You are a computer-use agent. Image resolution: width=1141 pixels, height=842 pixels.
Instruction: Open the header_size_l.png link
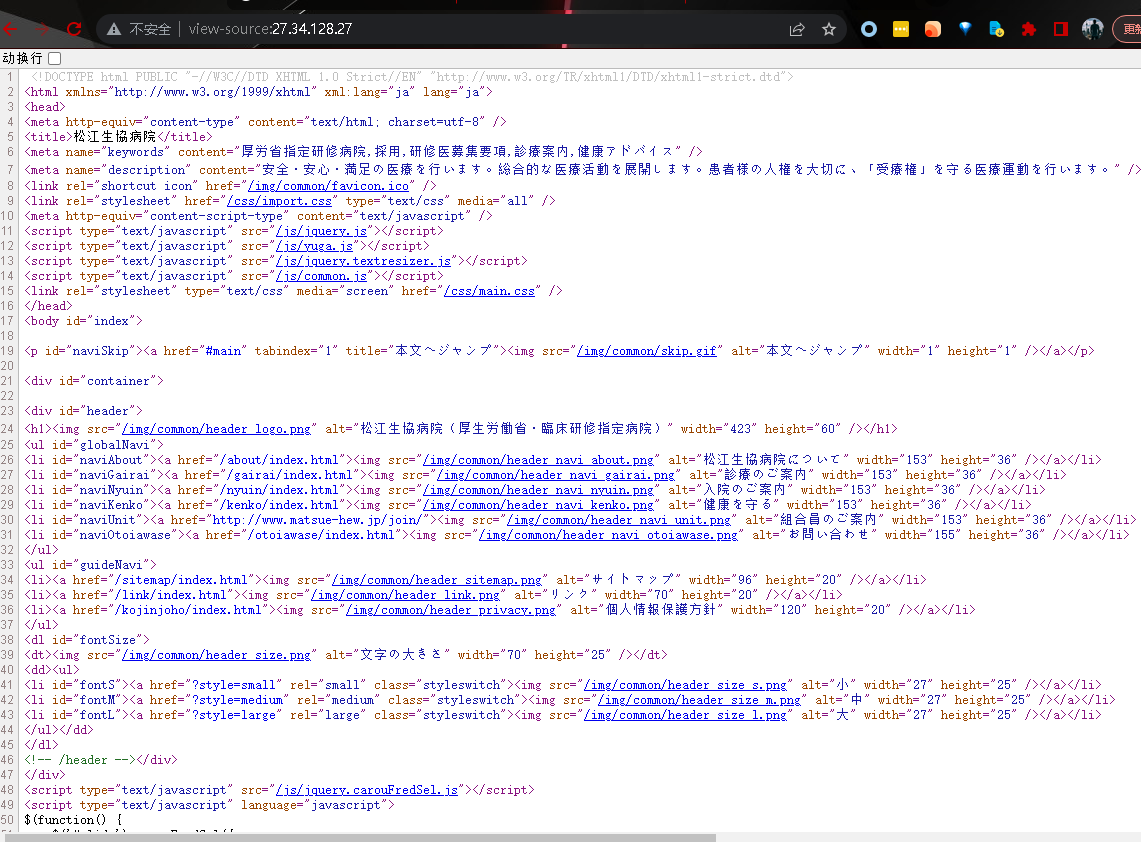pos(685,715)
